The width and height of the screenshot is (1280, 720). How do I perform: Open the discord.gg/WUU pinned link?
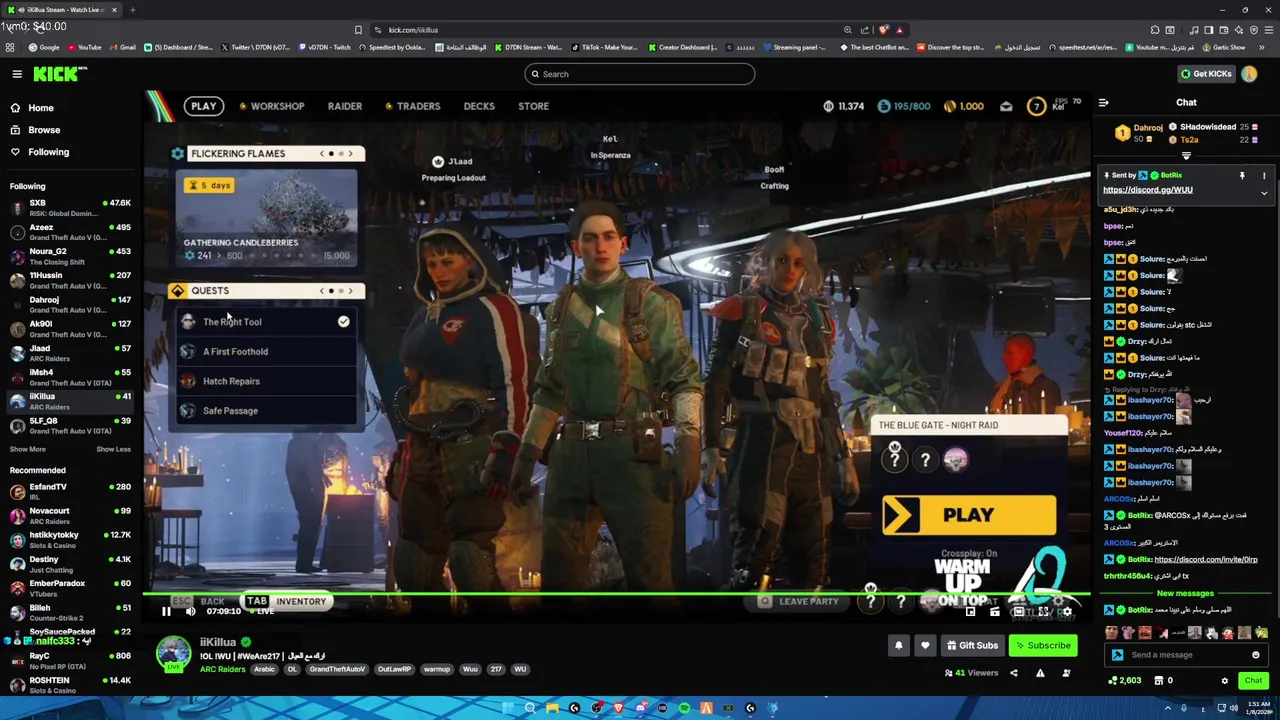point(1147,190)
